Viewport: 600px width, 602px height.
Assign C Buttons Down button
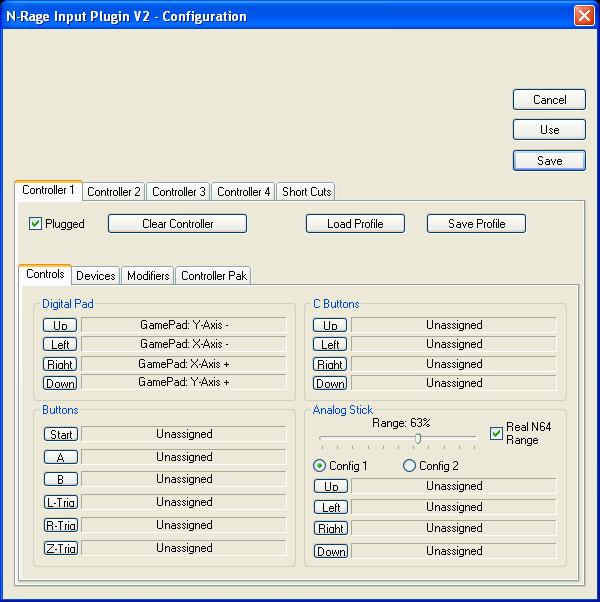330,383
